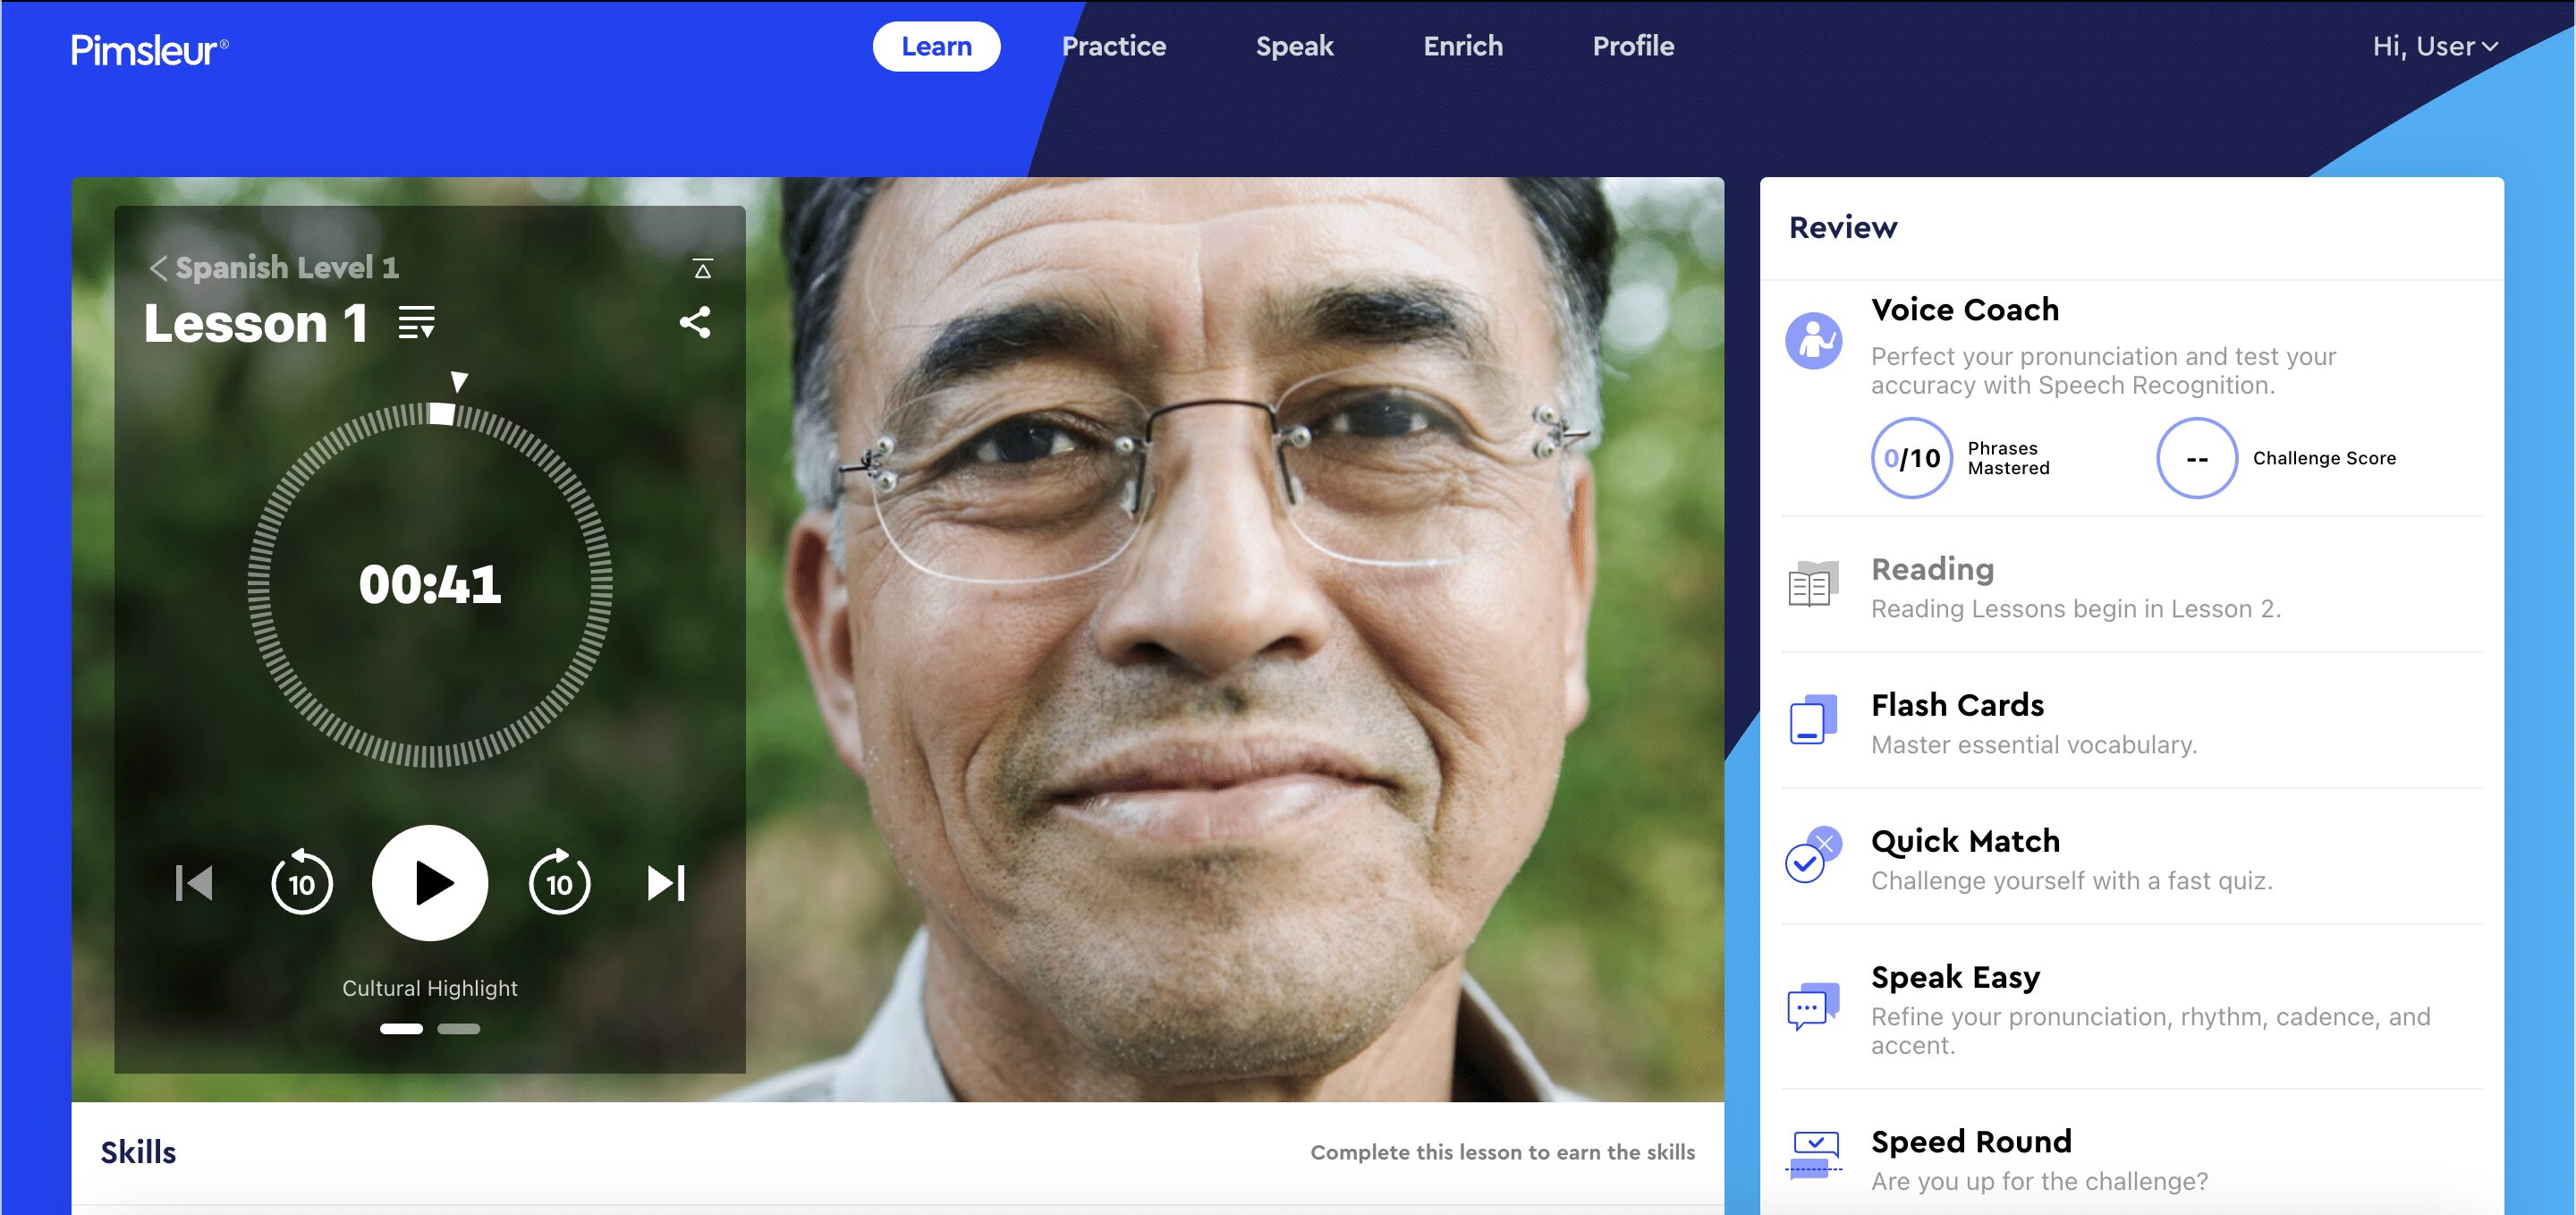2576x1215 pixels.
Task: Switch to the Practice tab
Action: (x=1113, y=47)
